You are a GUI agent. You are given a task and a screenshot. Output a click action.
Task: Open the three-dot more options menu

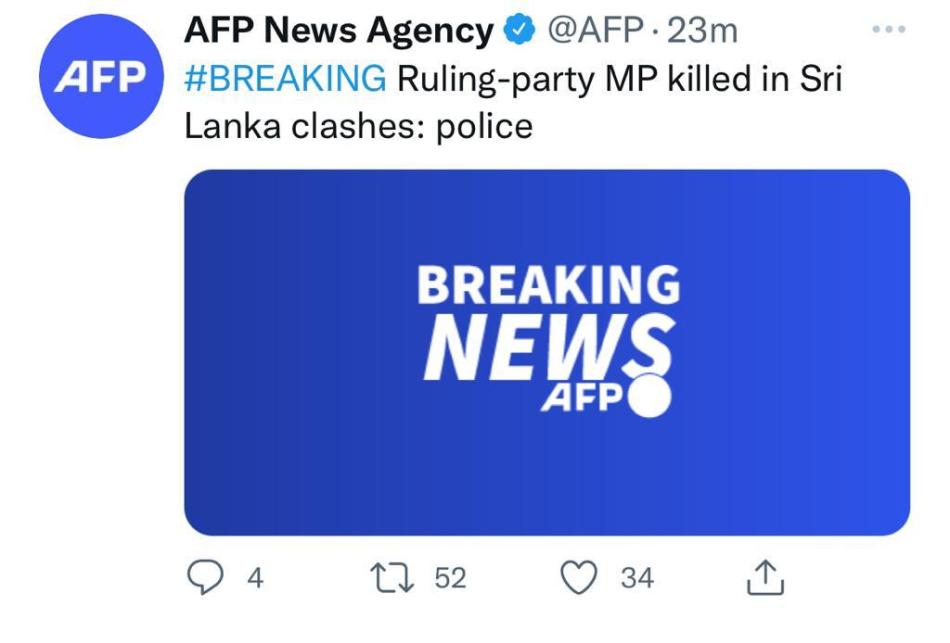888,31
